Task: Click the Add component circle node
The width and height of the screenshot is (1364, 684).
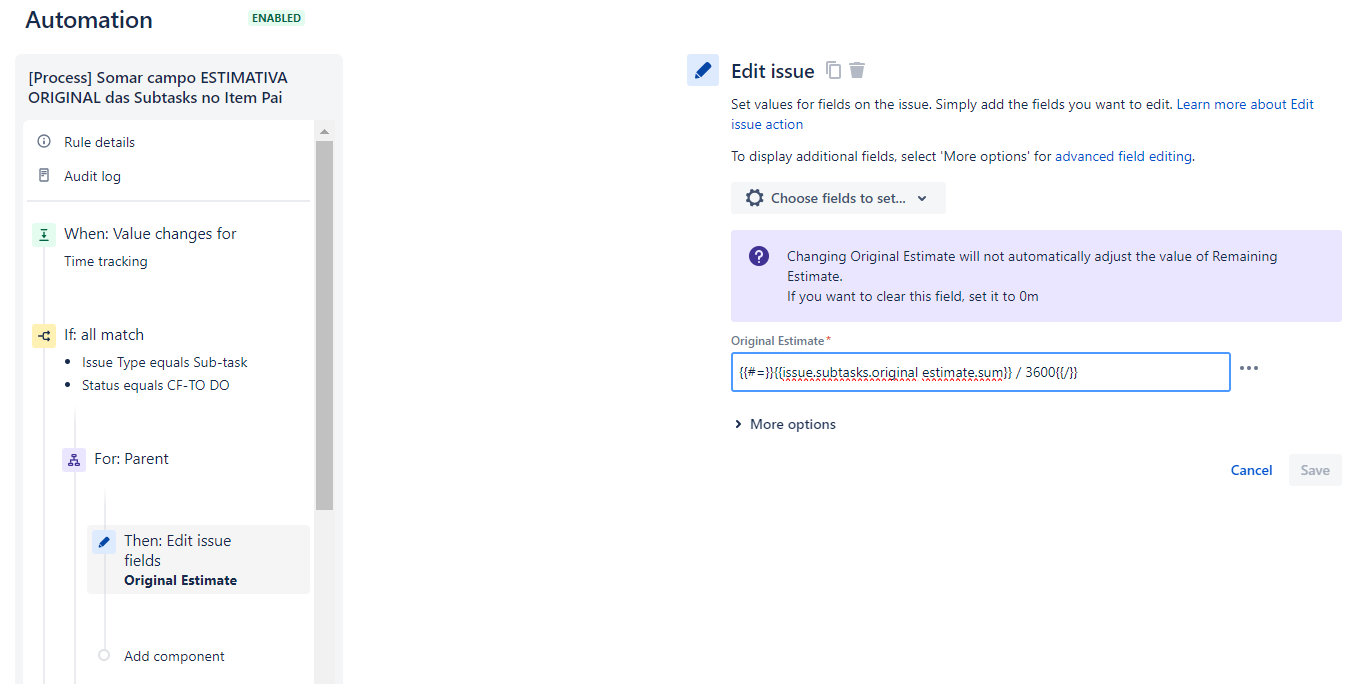Action: [104, 656]
